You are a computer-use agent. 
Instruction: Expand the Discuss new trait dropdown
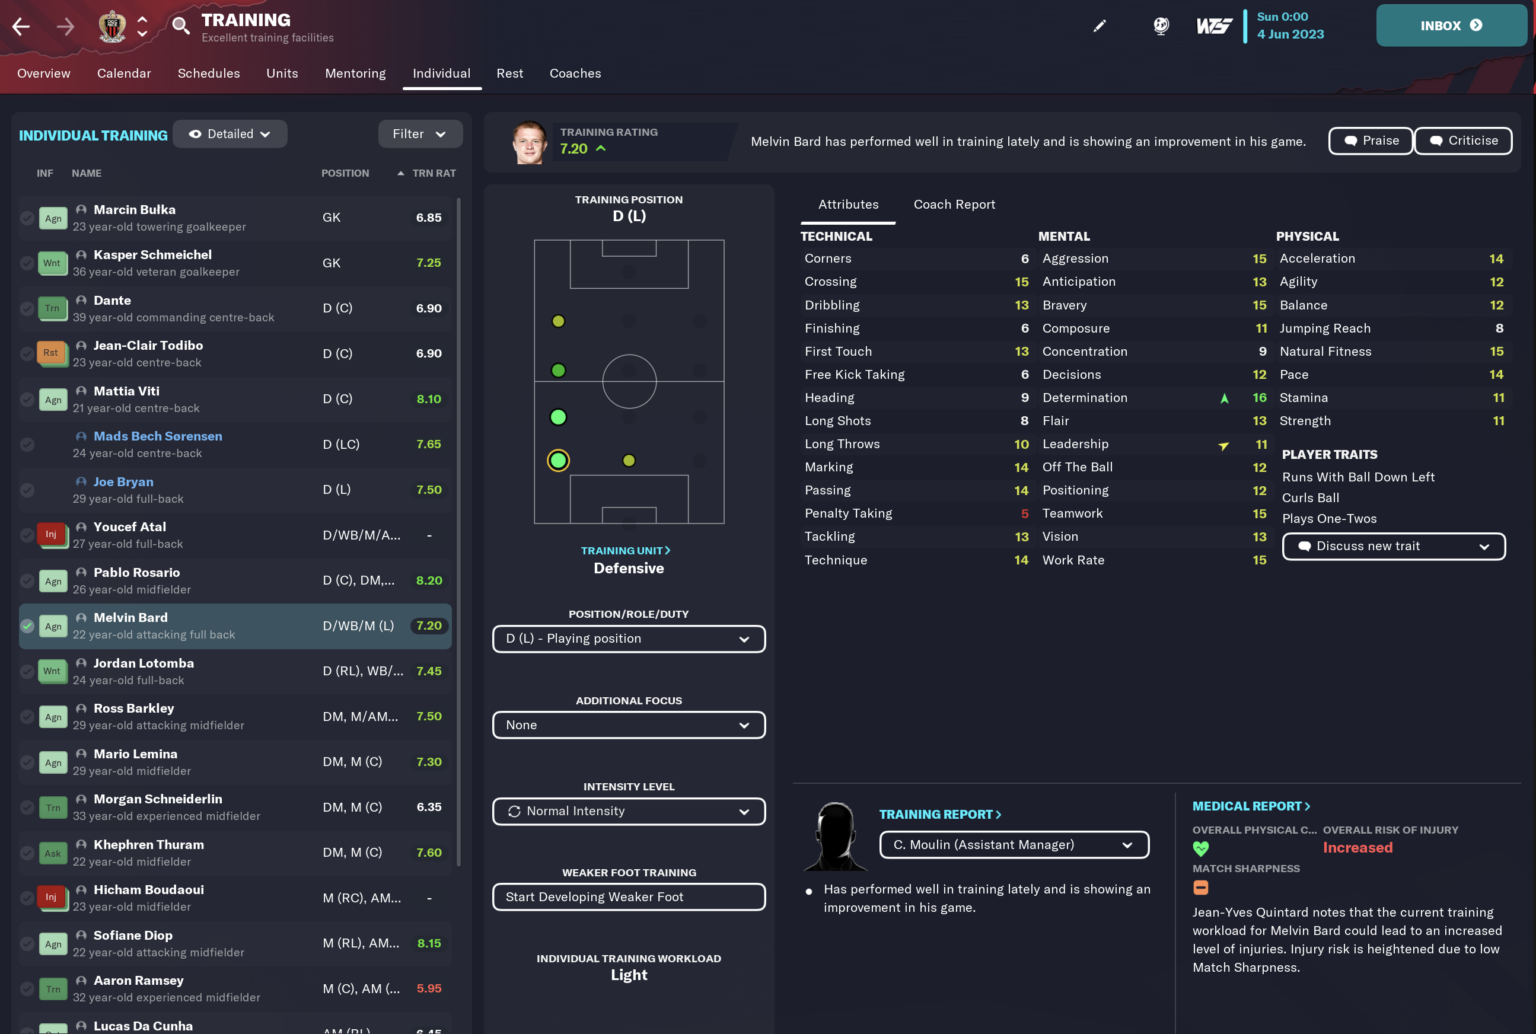tap(1393, 546)
